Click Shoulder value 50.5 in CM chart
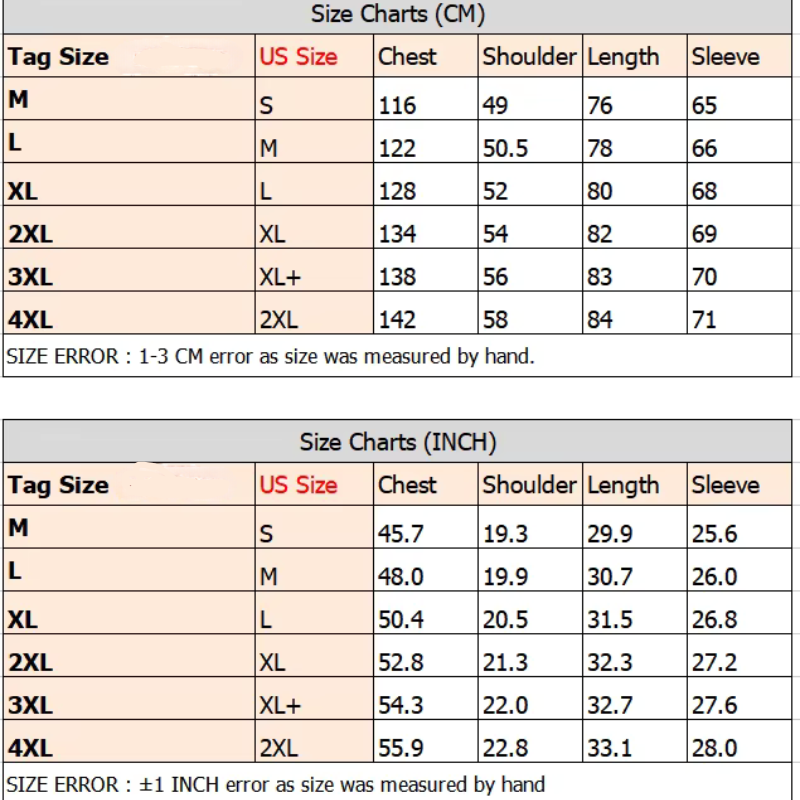The image size is (800, 800). (506, 148)
